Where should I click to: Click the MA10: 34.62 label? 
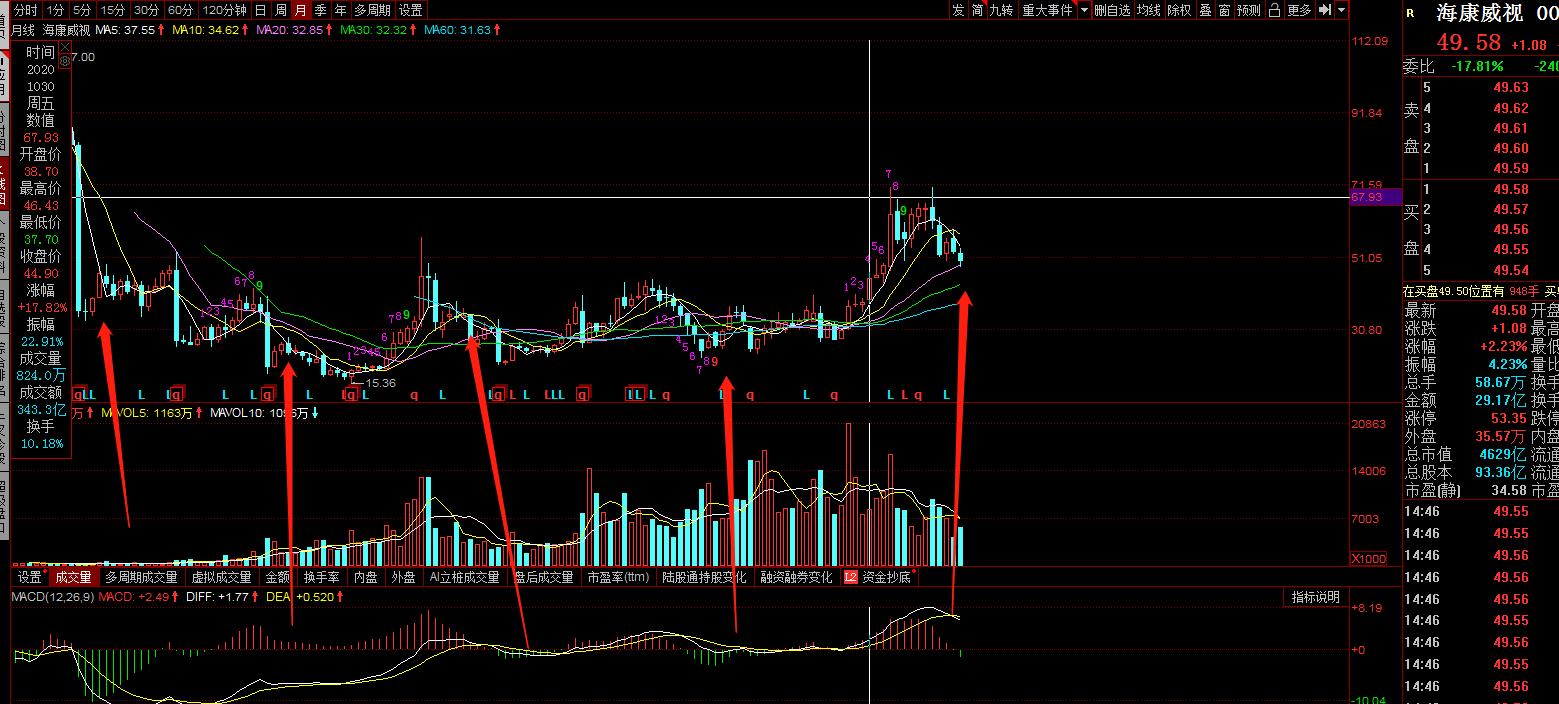click(205, 30)
